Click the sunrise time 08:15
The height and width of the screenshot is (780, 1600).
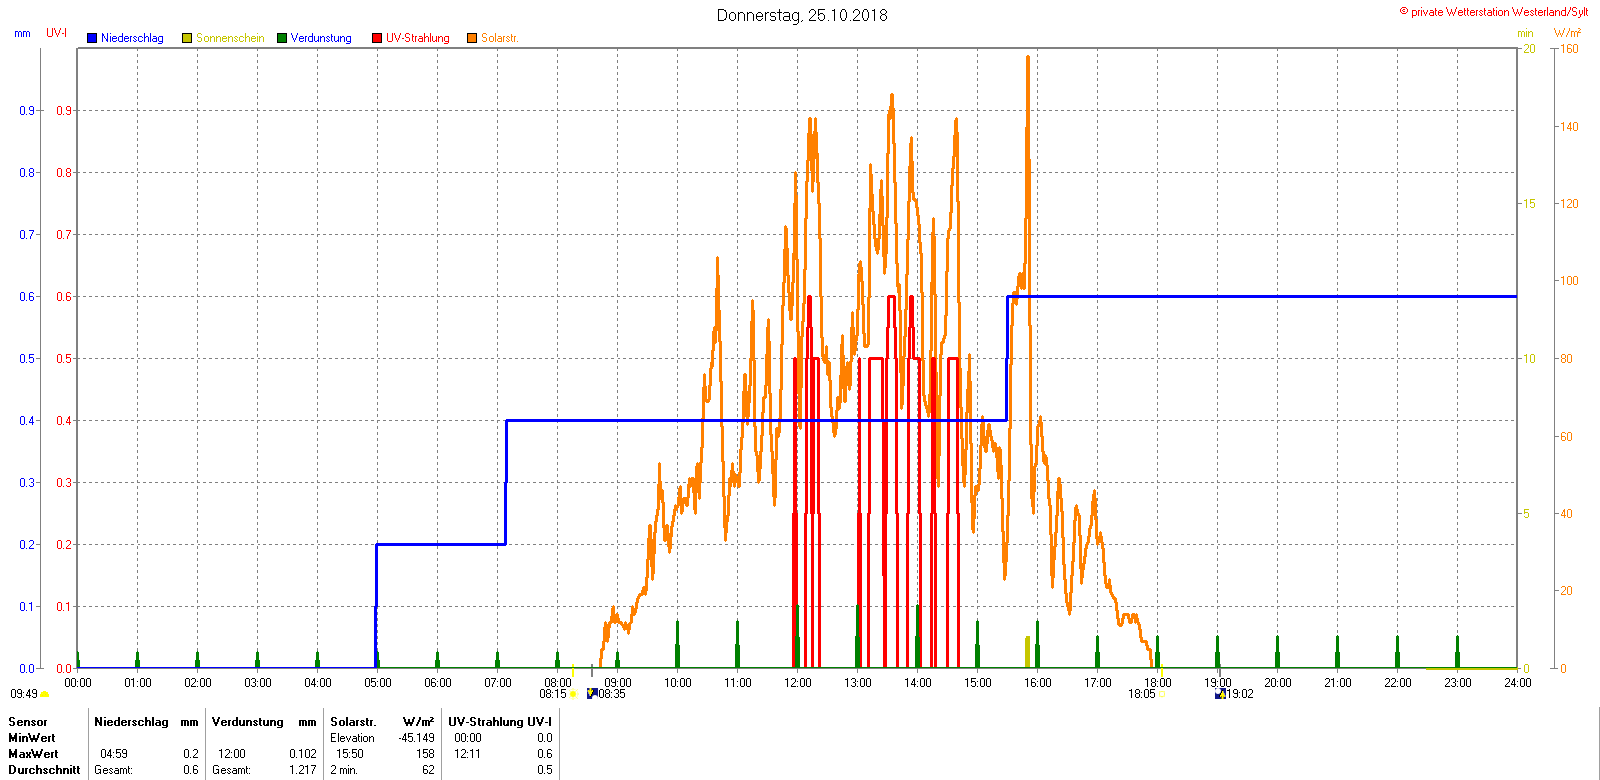(x=553, y=694)
